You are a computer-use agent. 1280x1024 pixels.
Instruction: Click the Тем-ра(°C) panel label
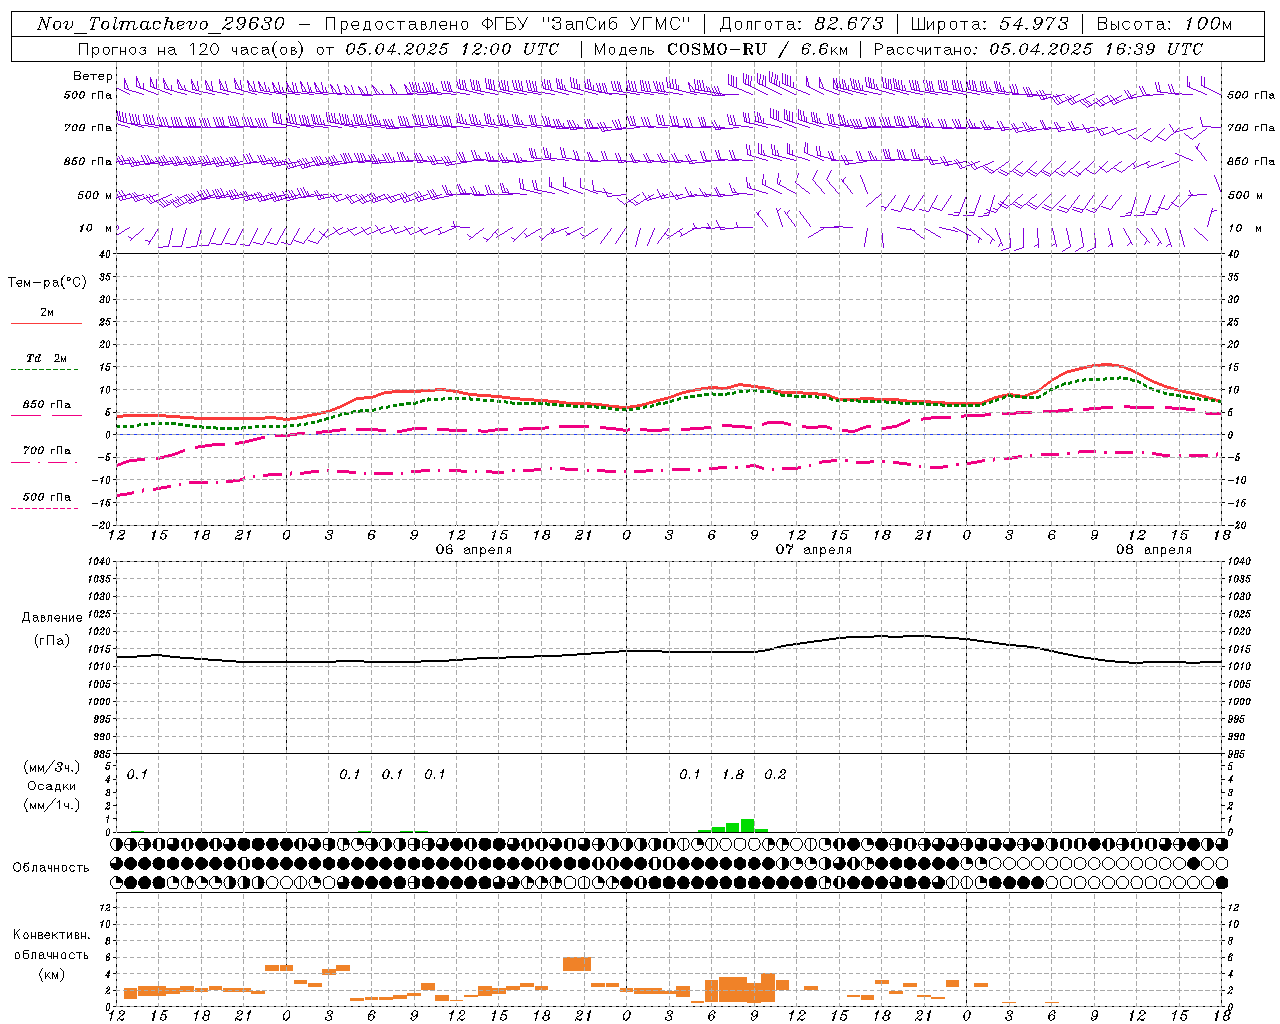coord(47,283)
